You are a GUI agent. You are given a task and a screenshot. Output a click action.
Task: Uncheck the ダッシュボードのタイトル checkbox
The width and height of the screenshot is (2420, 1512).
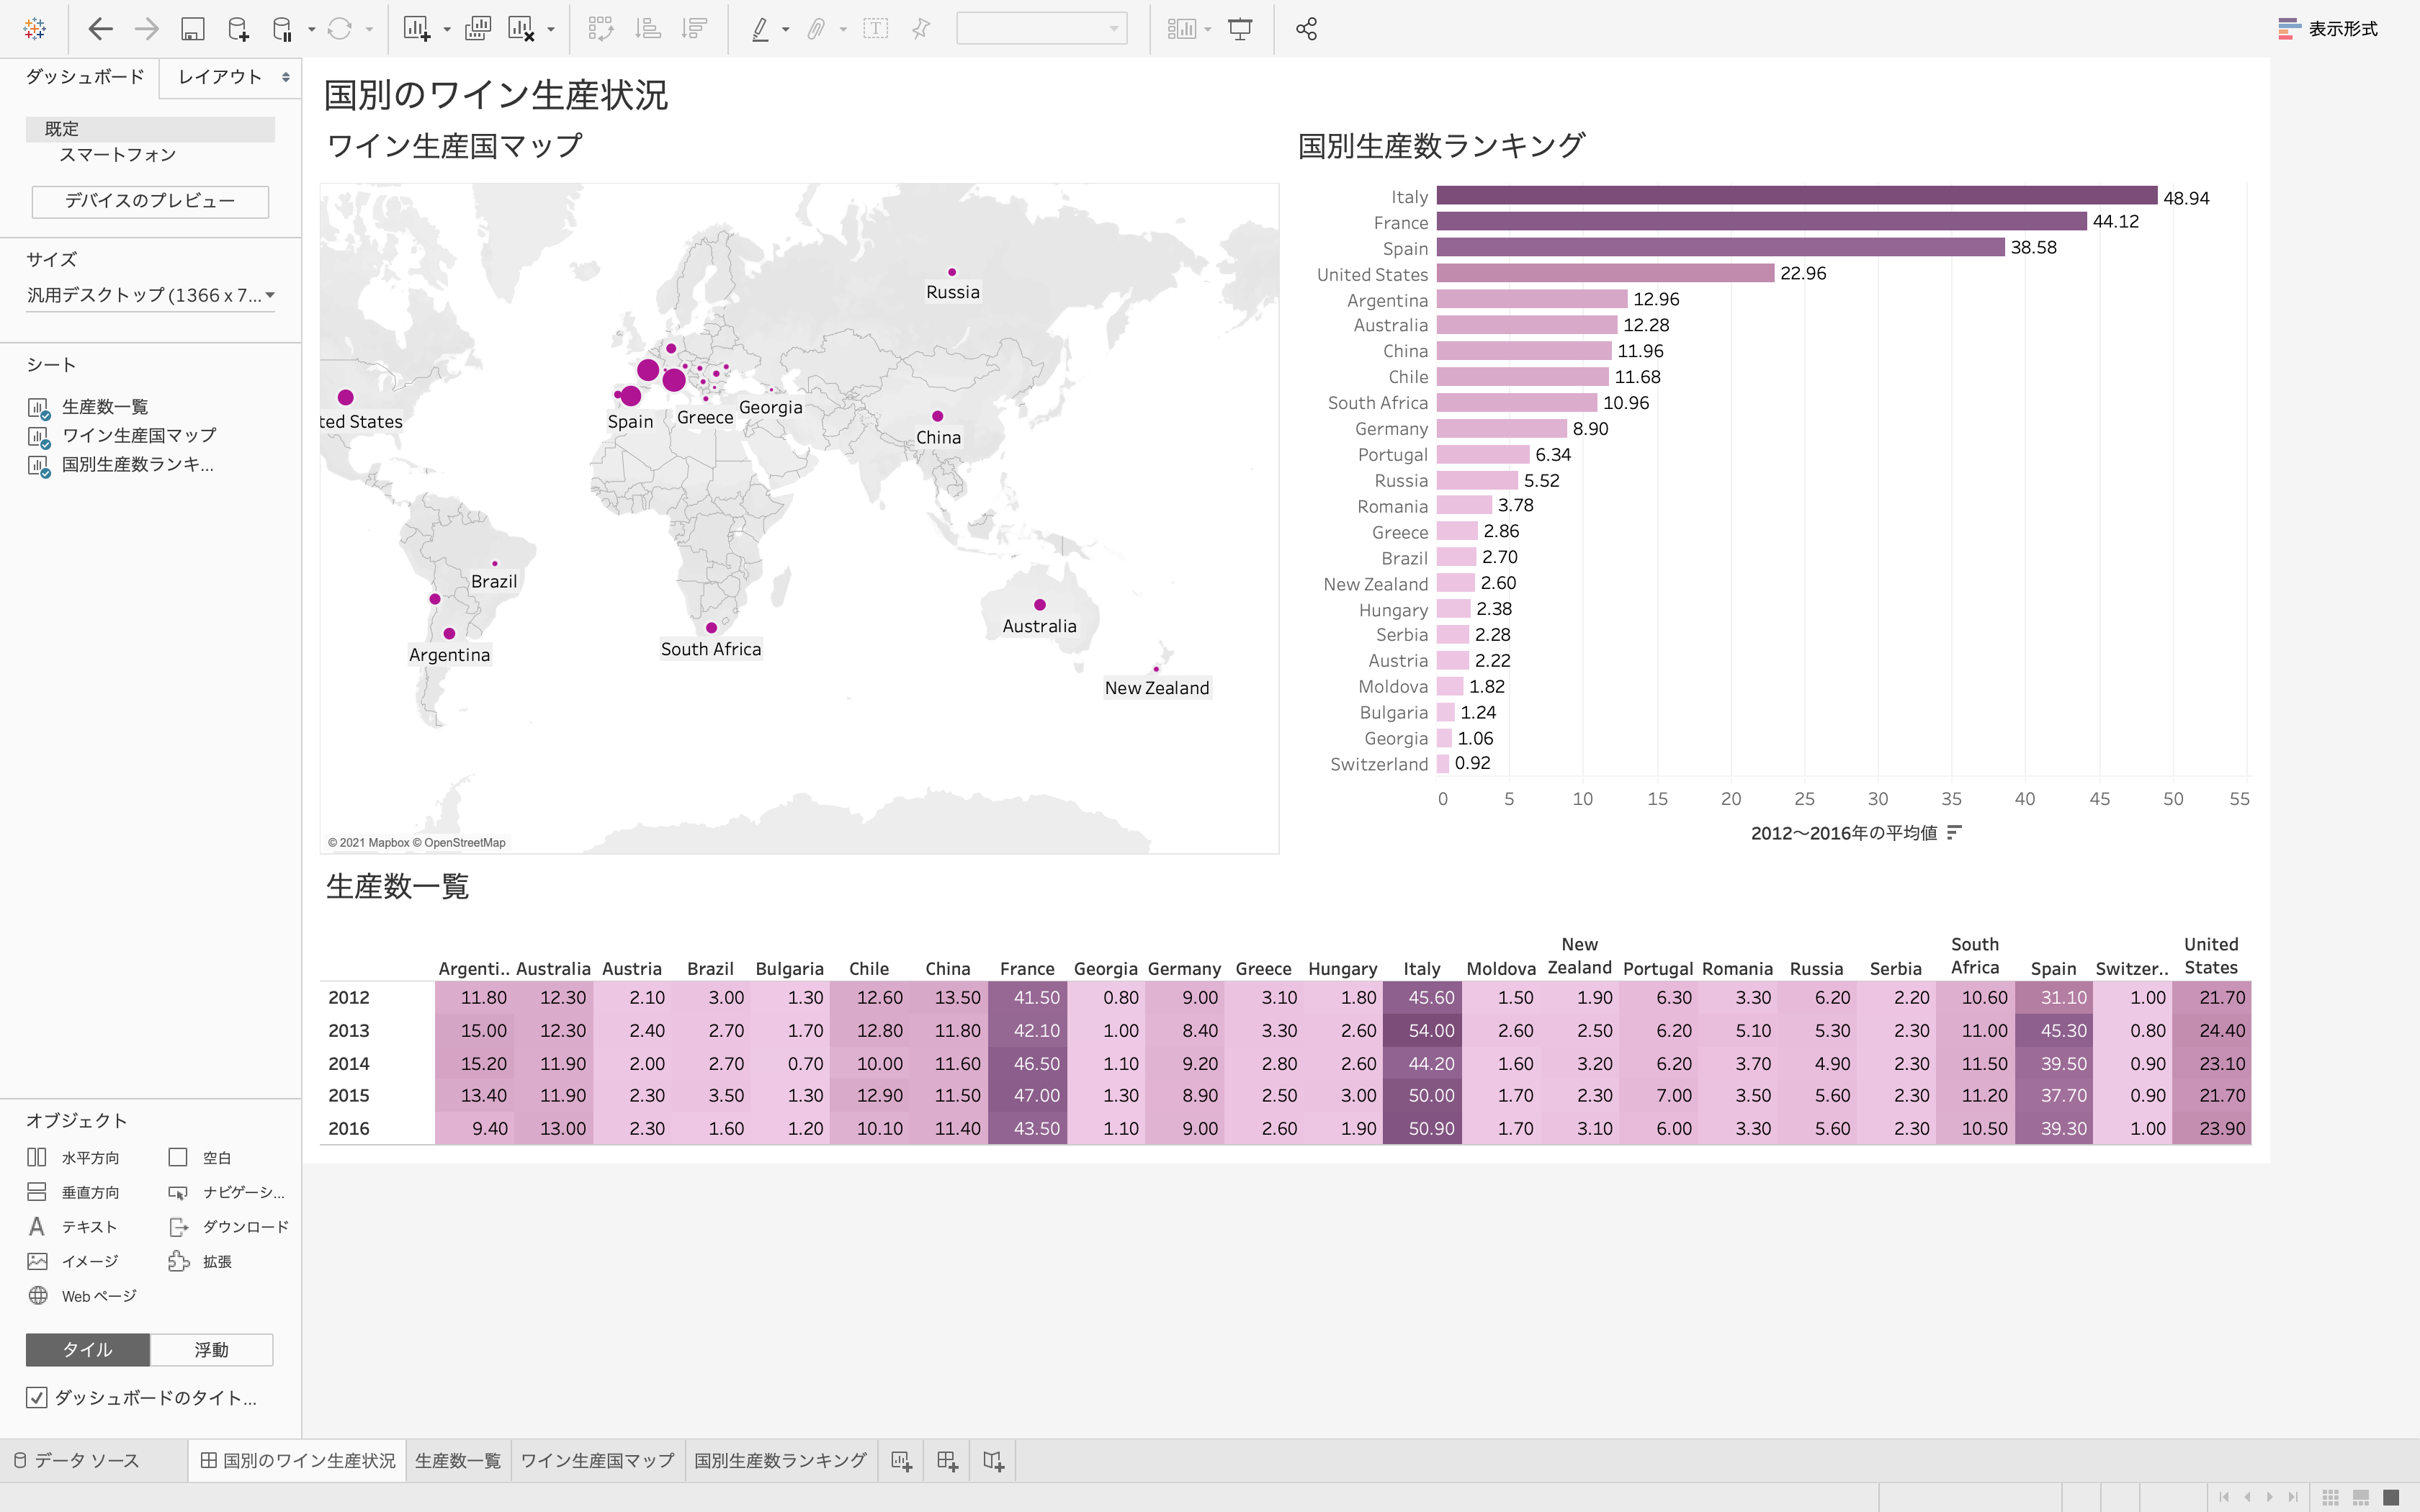(37, 1397)
